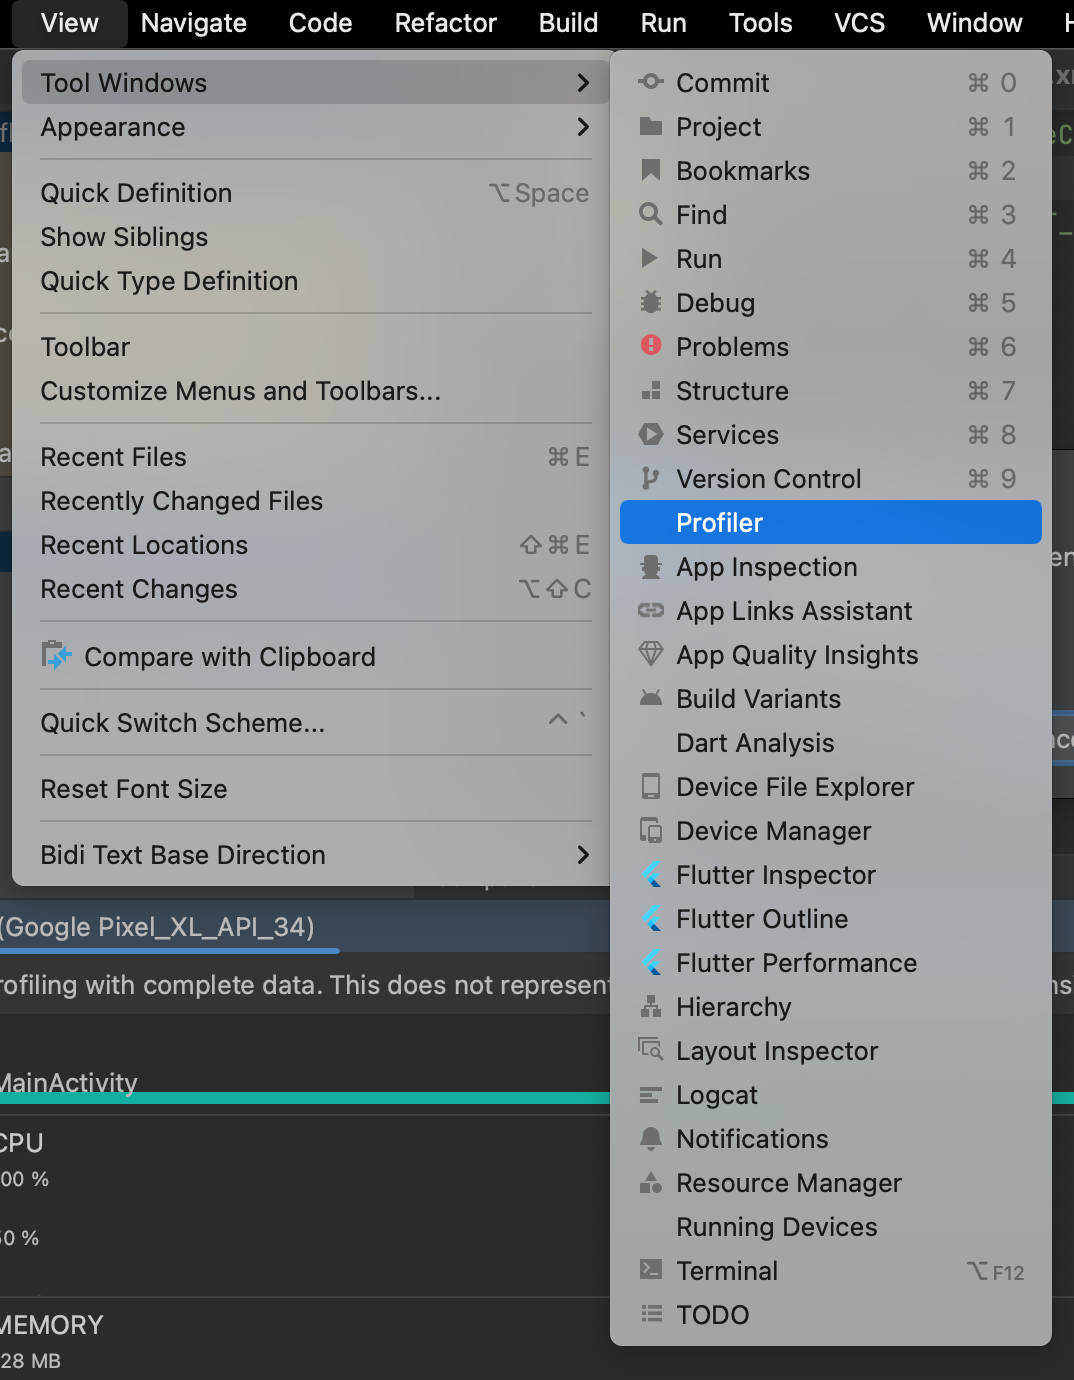Open the Navigate menu in menu bar
1074x1380 pixels.
tap(194, 23)
